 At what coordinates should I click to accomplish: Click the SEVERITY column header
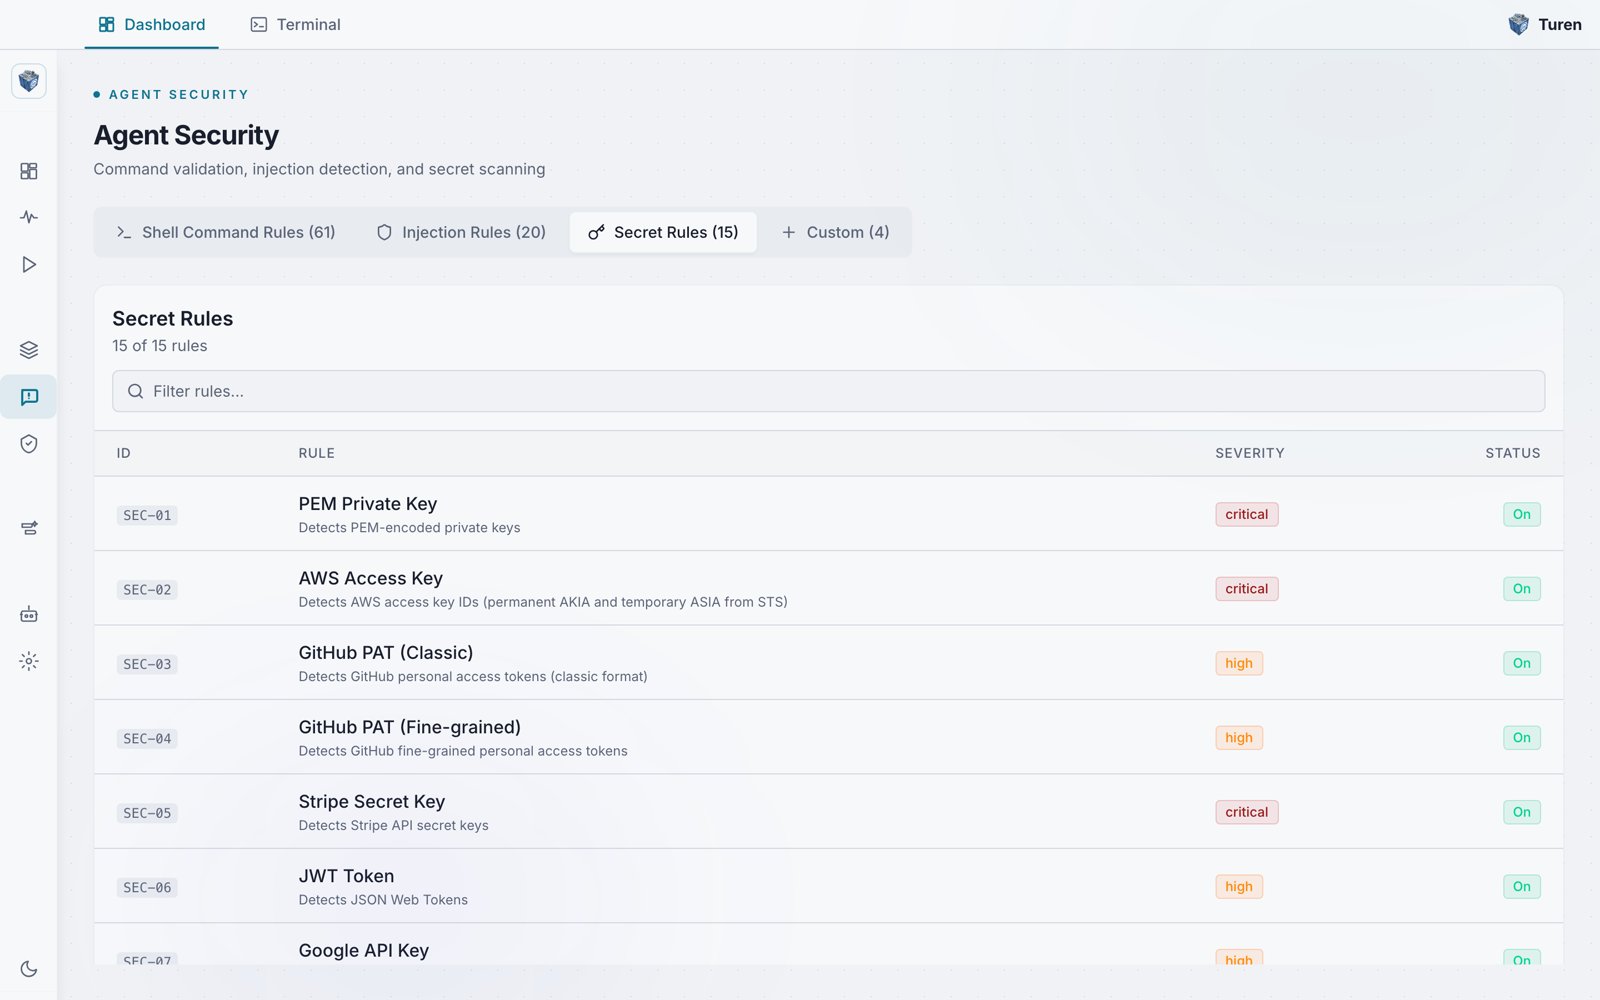[1249, 453]
